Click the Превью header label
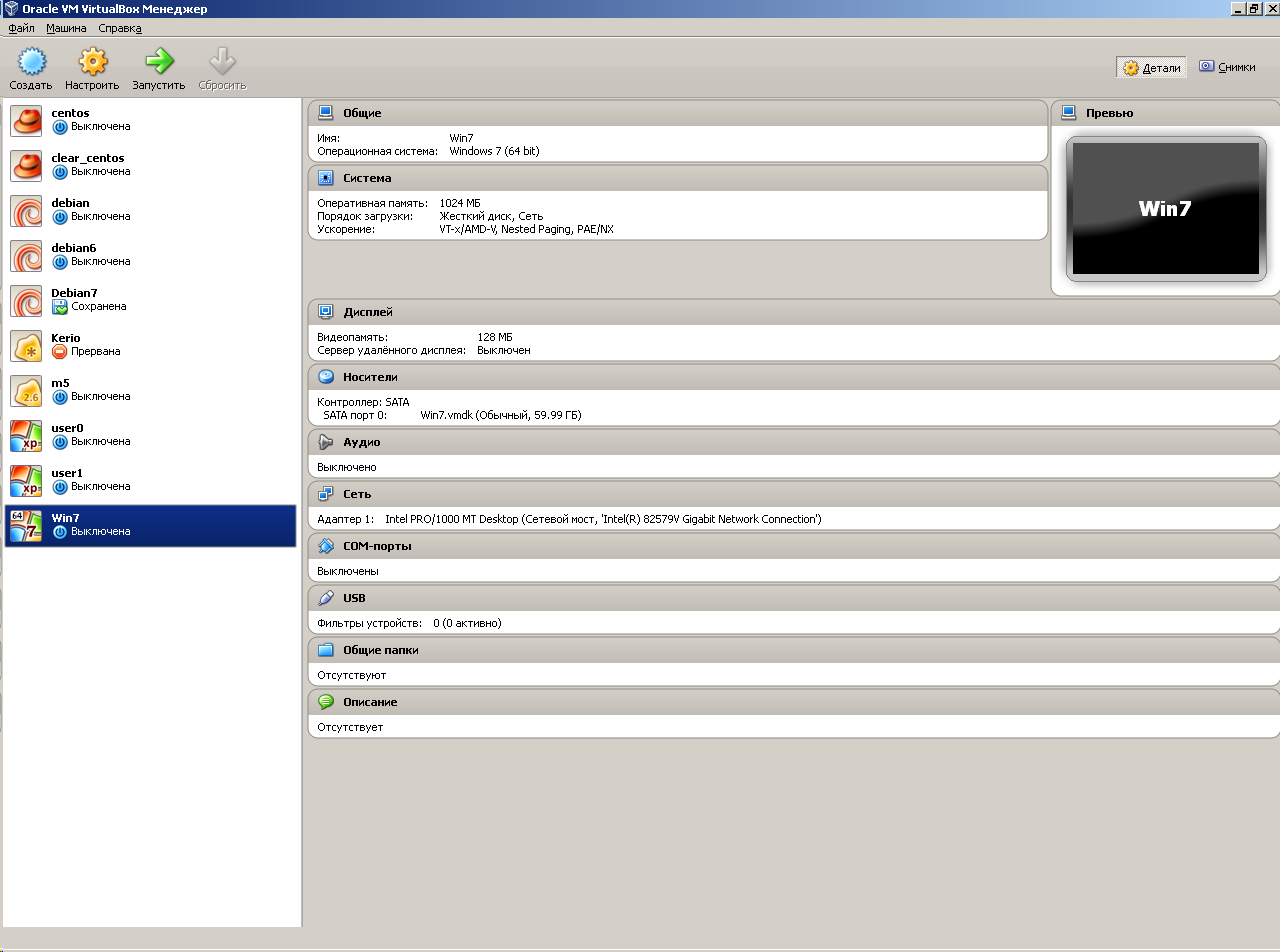Image resolution: width=1280 pixels, height=952 pixels. 1109,113
